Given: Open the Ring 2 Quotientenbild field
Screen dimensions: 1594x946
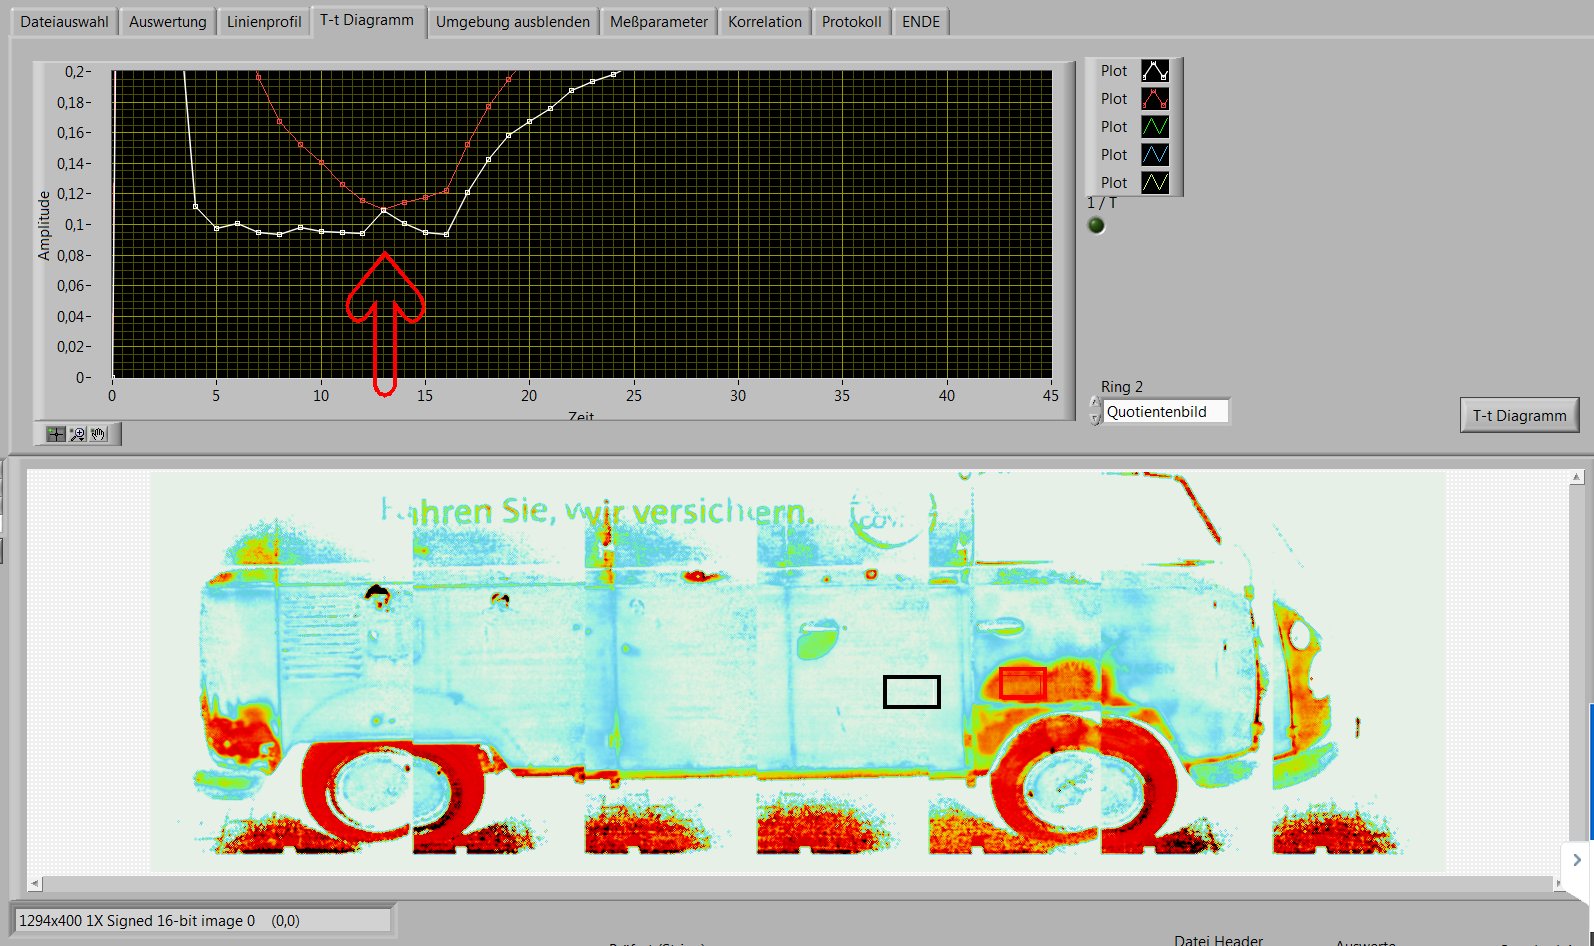Looking at the screenshot, I should coord(1166,412).
